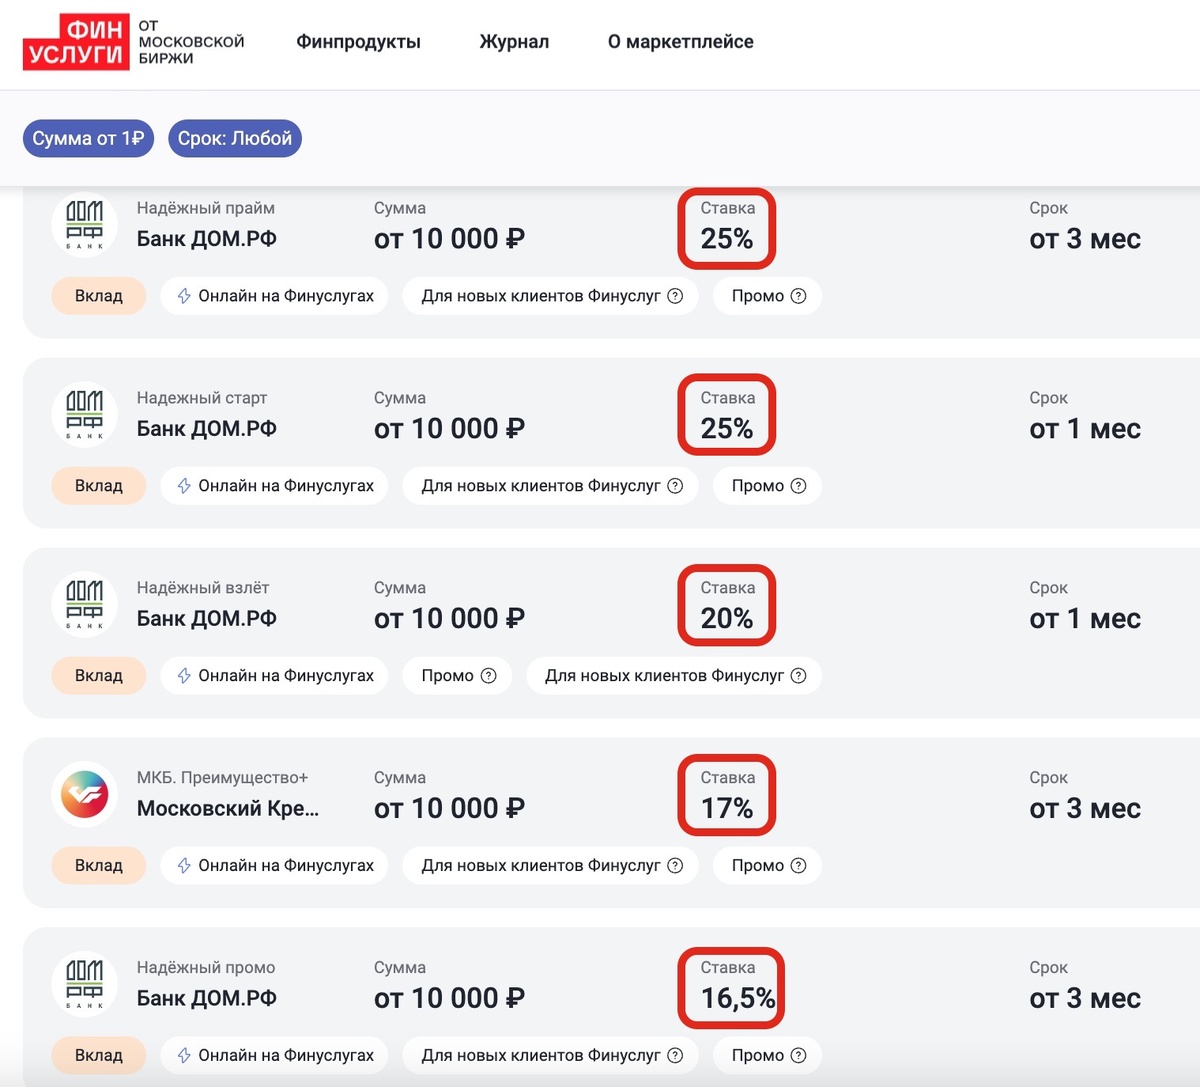
Task: Open the МКБ. Преимущество+ deposit title
Action: 223,778
